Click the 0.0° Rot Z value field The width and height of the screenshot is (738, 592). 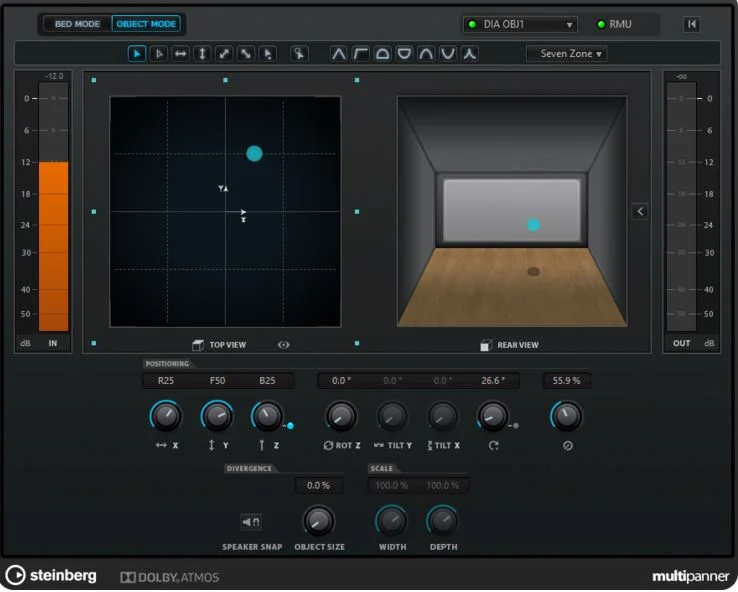(x=341, y=381)
